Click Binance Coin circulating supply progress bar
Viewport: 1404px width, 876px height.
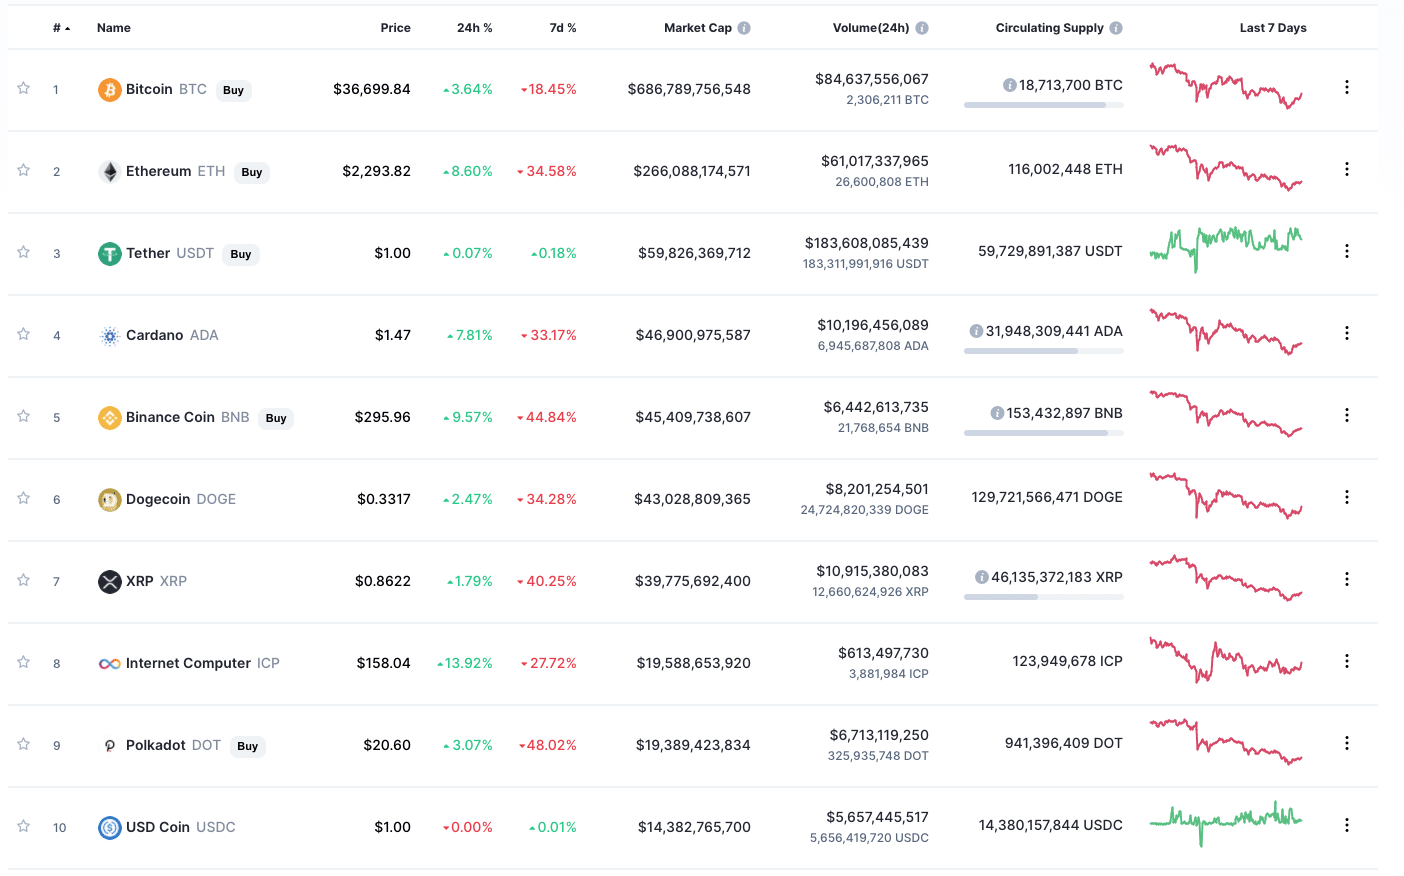pos(1043,433)
